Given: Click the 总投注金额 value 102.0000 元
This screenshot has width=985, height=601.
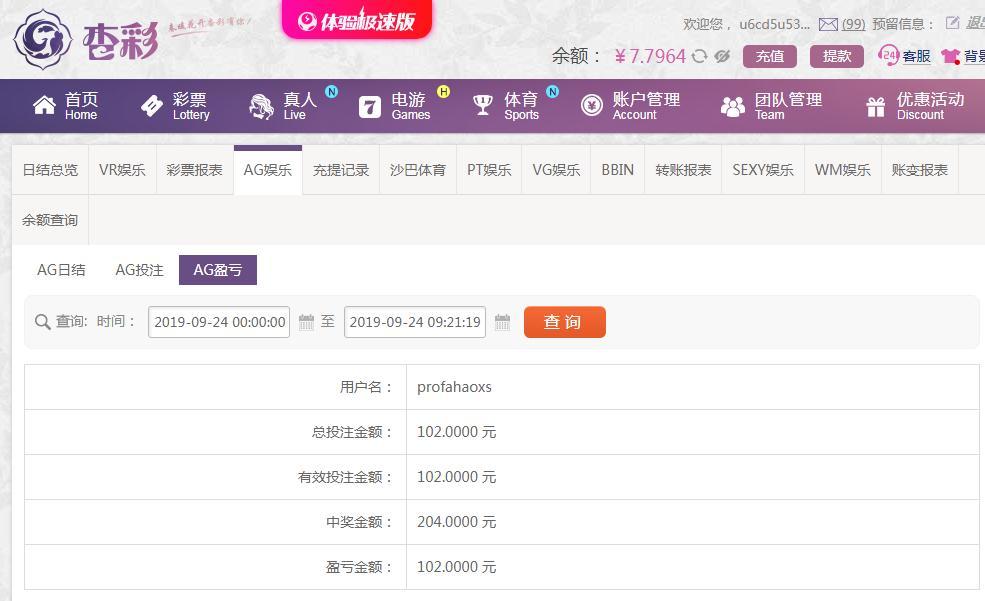Looking at the screenshot, I should point(457,432).
